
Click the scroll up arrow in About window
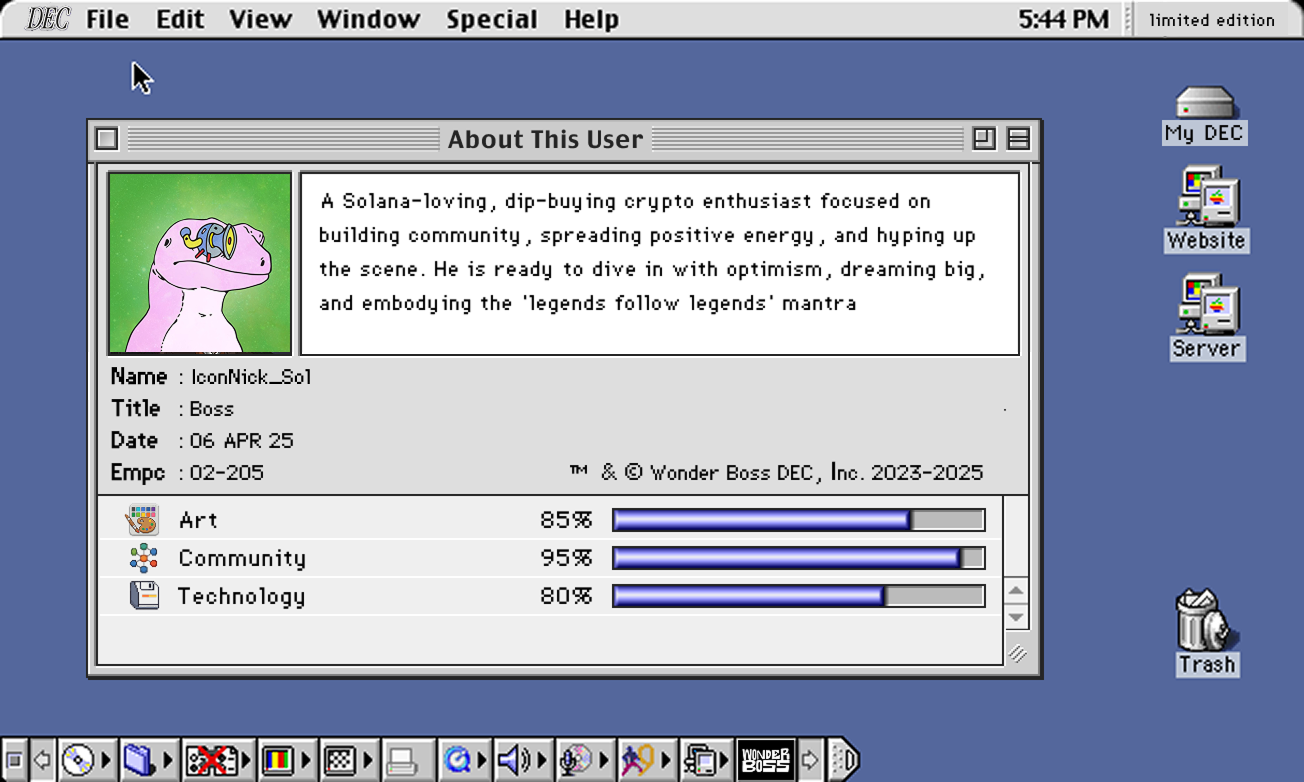(1016, 591)
